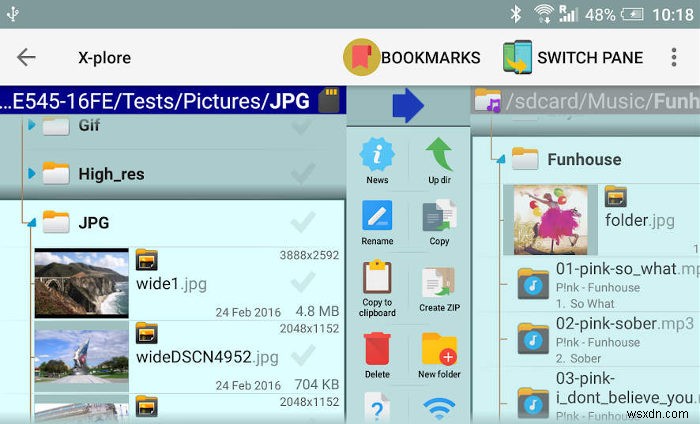Tap the SWITCH PANE label
The width and height of the screenshot is (700, 424).
point(590,58)
